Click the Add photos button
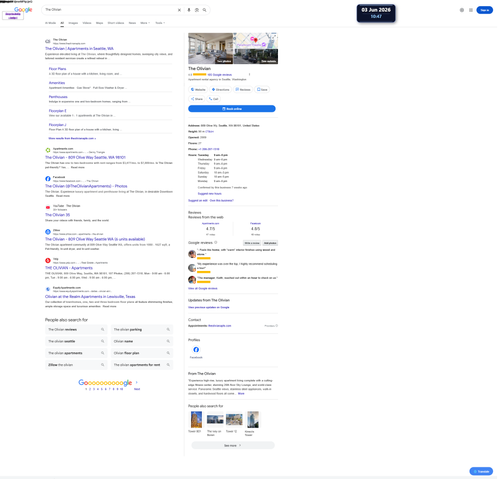Viewport: 500px width, 479px height. [x=270, y=243]
